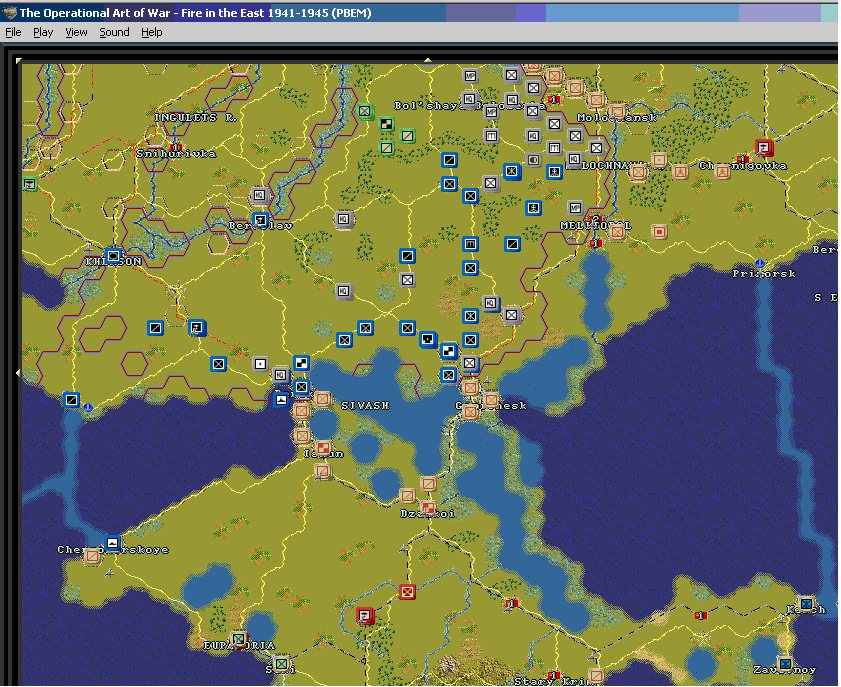Select the green unit at Eupatoria
The image size is (841, 687).
click(x=239, y=639)
